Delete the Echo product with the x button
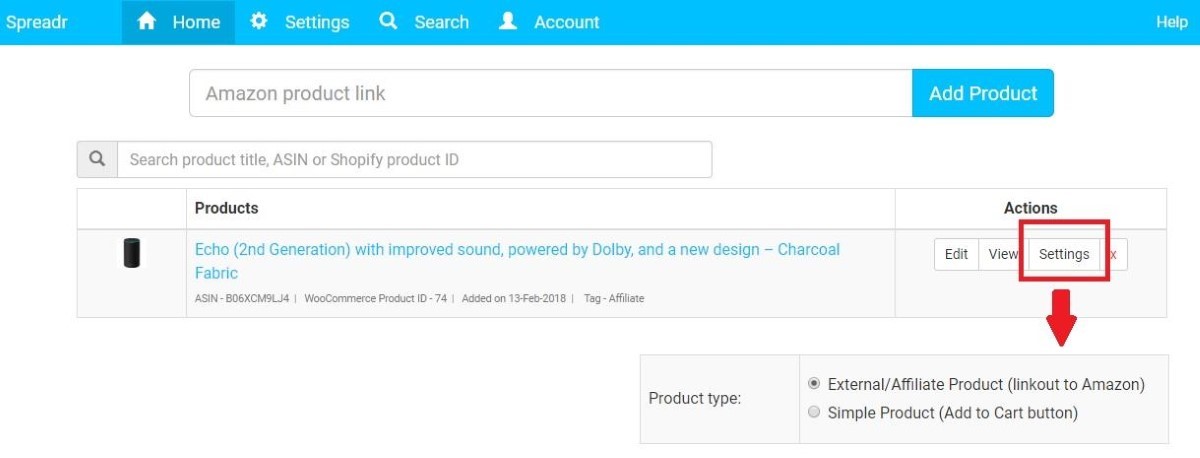The width and height of the screenshot is (1200, 458). [x=1113, y=254]
